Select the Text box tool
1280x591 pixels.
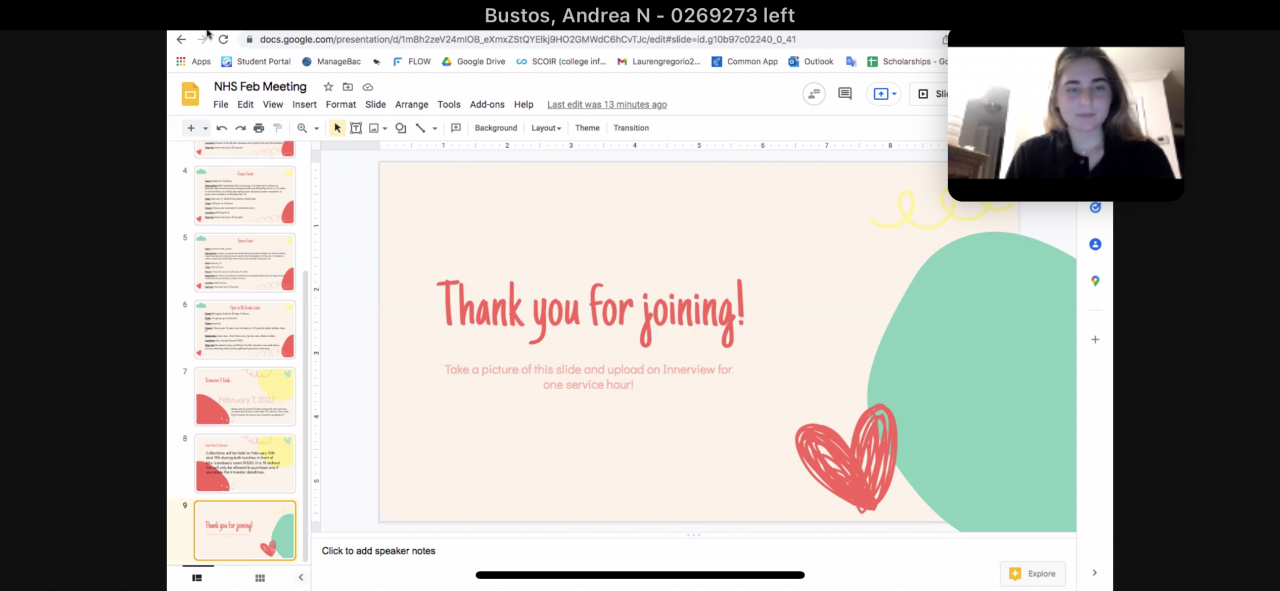(x=355, y=128)
